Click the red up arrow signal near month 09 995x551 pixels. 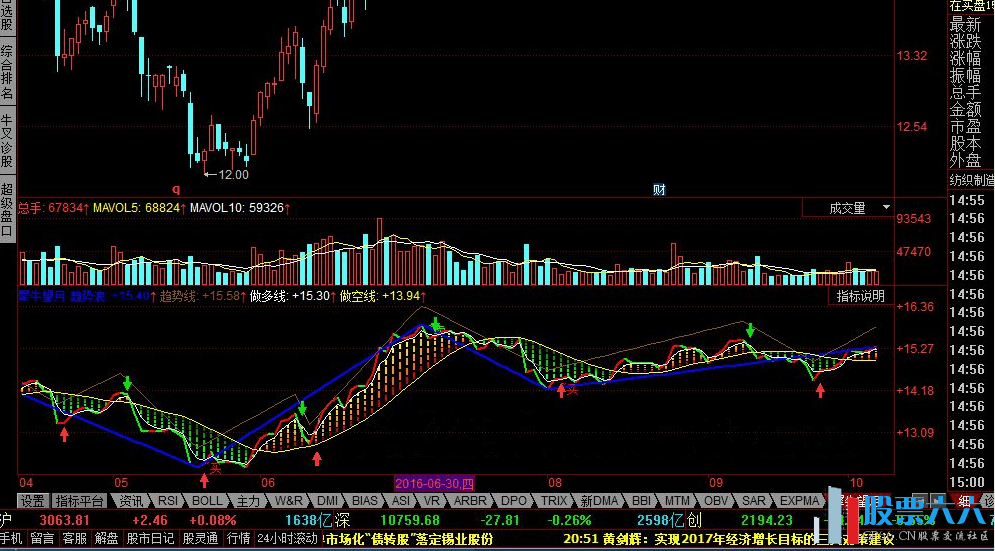(x=820, y=390)
